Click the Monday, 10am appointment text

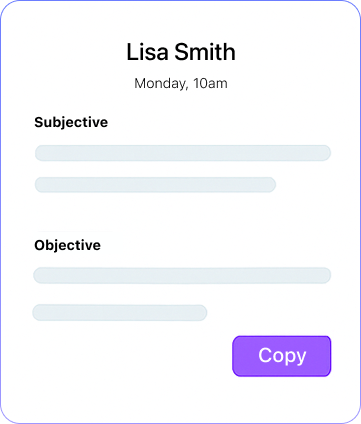point(181,83)
